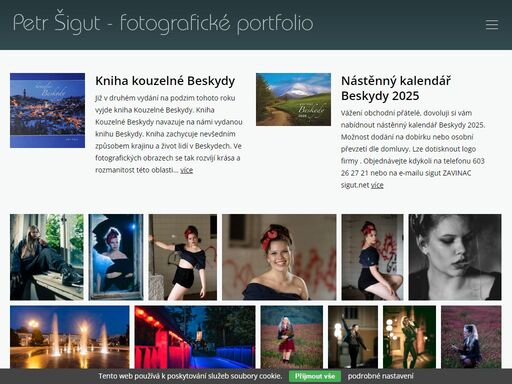Viewport: 512px width, 384px height.
Task: Open the hamburger menu icon
Action: click(x=492, y=24)
